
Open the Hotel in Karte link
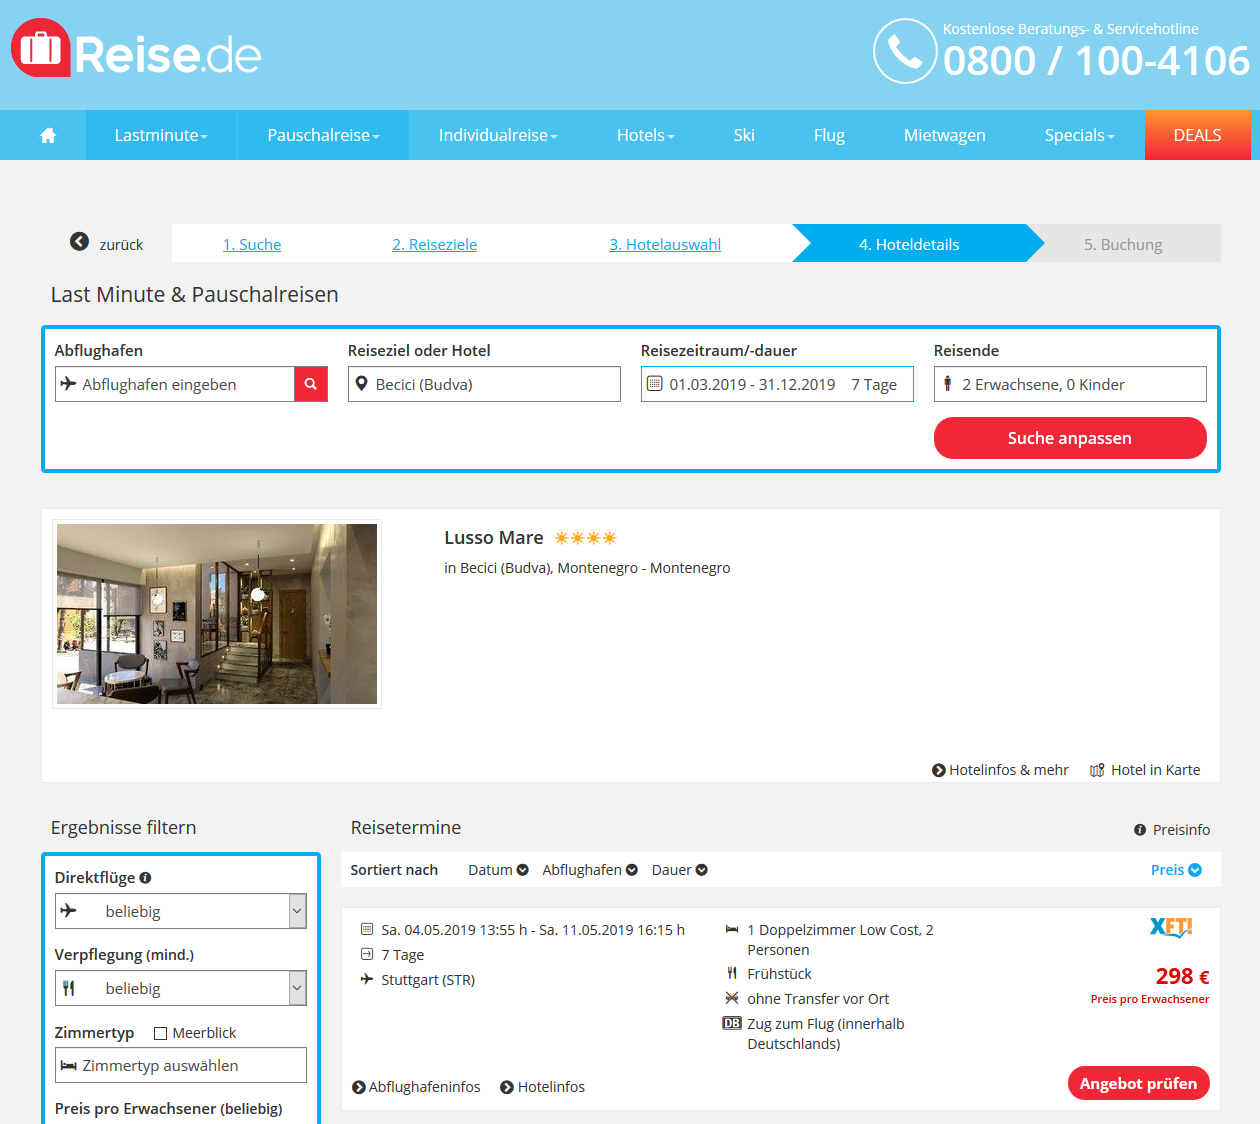point(1145,770)
